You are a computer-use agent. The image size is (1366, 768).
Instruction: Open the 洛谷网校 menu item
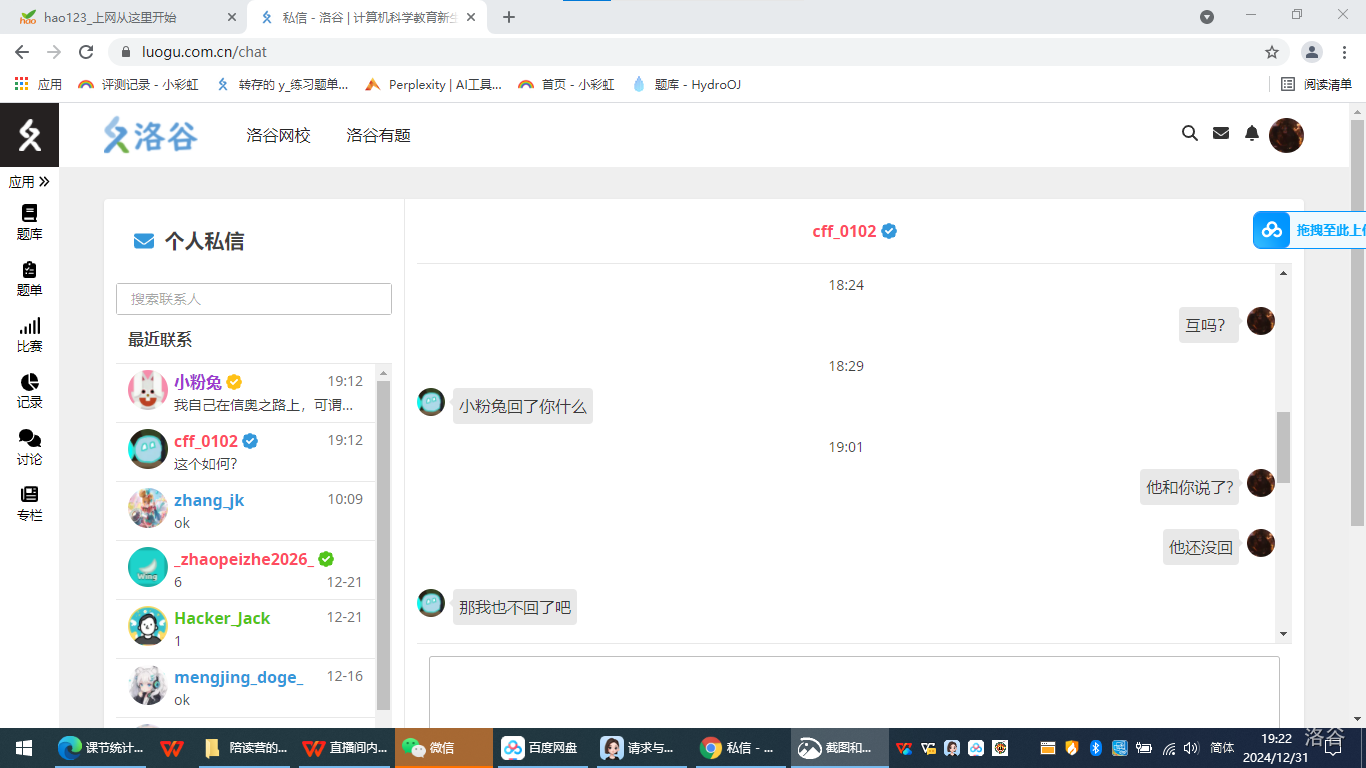pos(278,135)
